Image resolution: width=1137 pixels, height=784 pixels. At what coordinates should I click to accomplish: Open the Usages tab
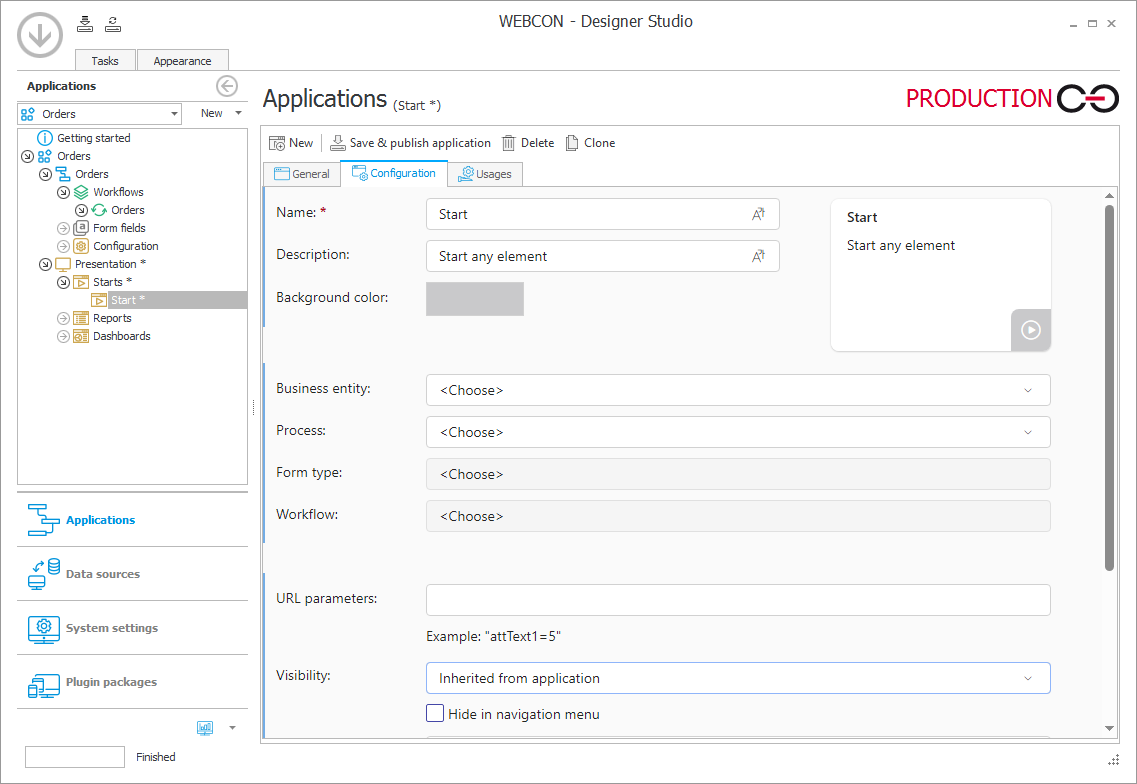point(484,174)
